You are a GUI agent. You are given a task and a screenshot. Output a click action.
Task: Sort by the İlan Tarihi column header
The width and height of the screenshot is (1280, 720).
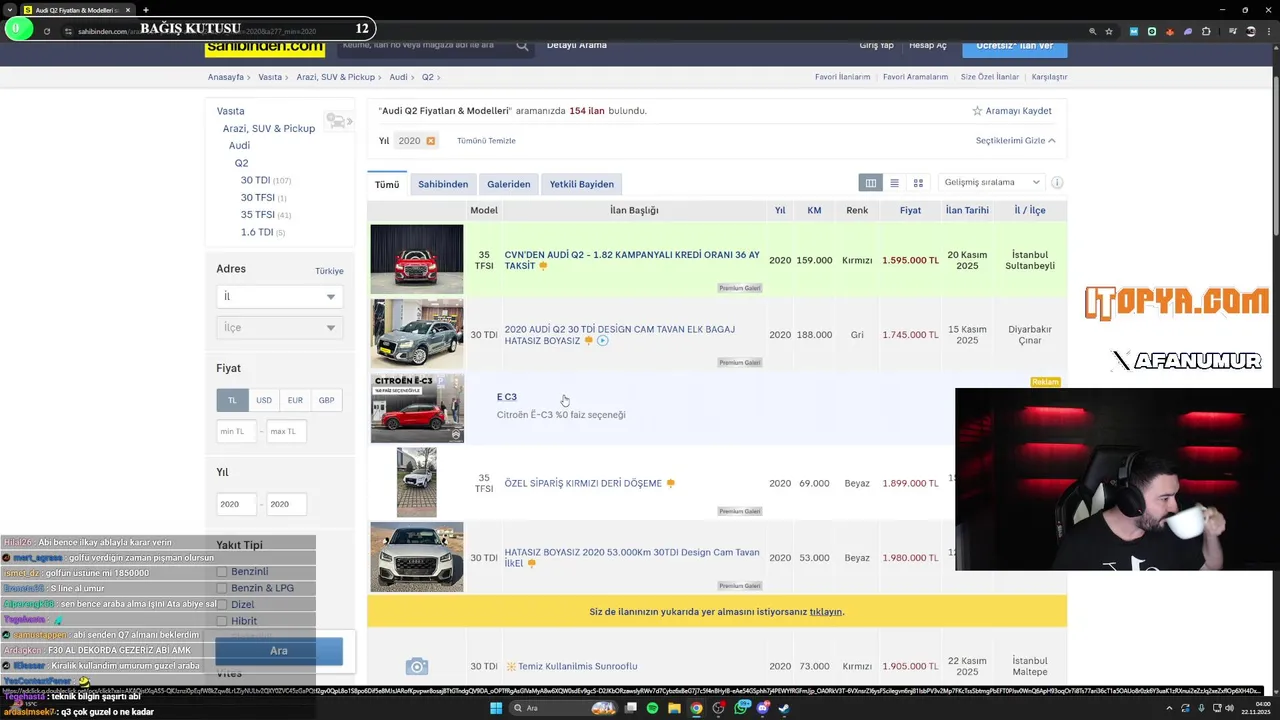pyautogui.click(x=967, y=211)
